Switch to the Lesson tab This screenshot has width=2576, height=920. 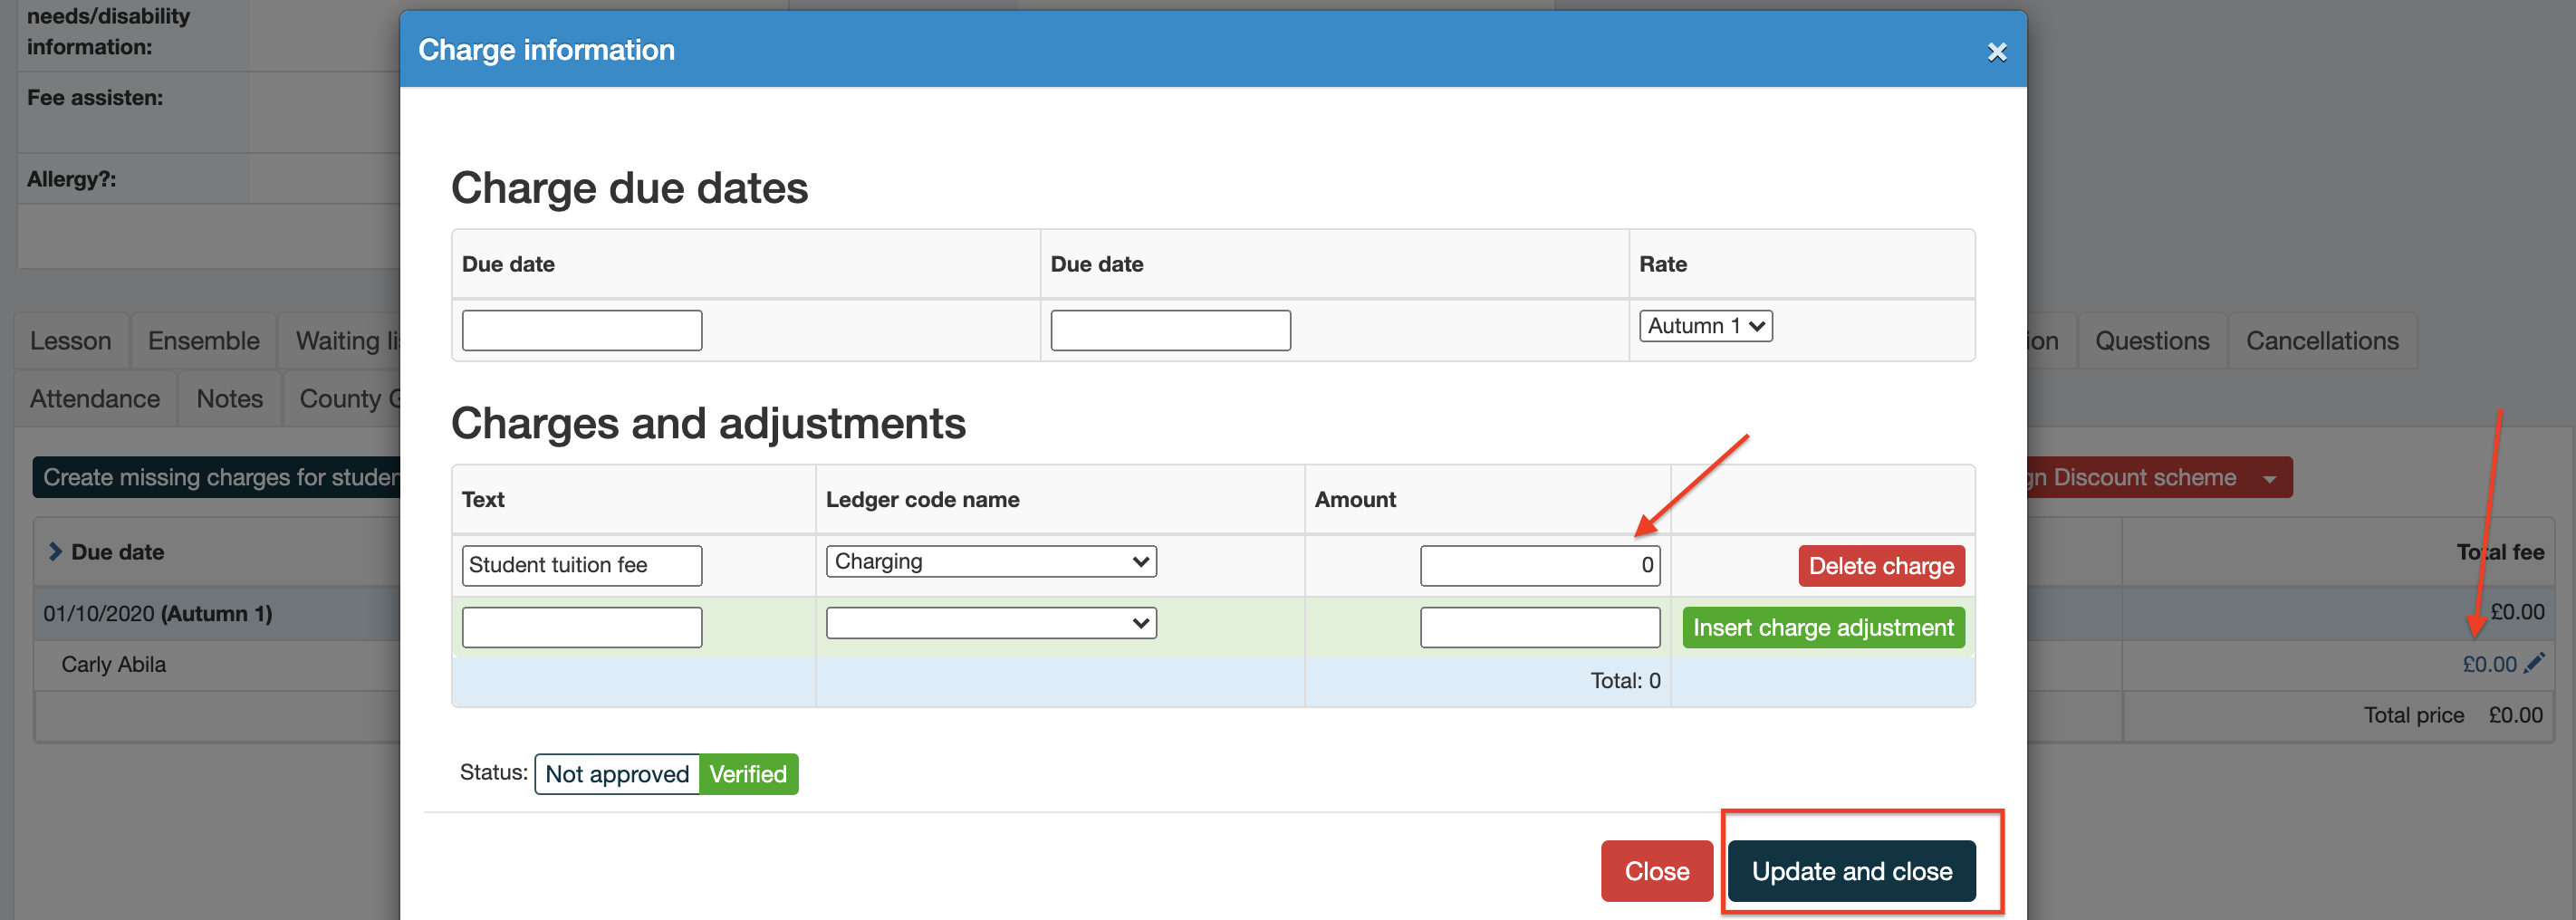(x=71, y=341)
